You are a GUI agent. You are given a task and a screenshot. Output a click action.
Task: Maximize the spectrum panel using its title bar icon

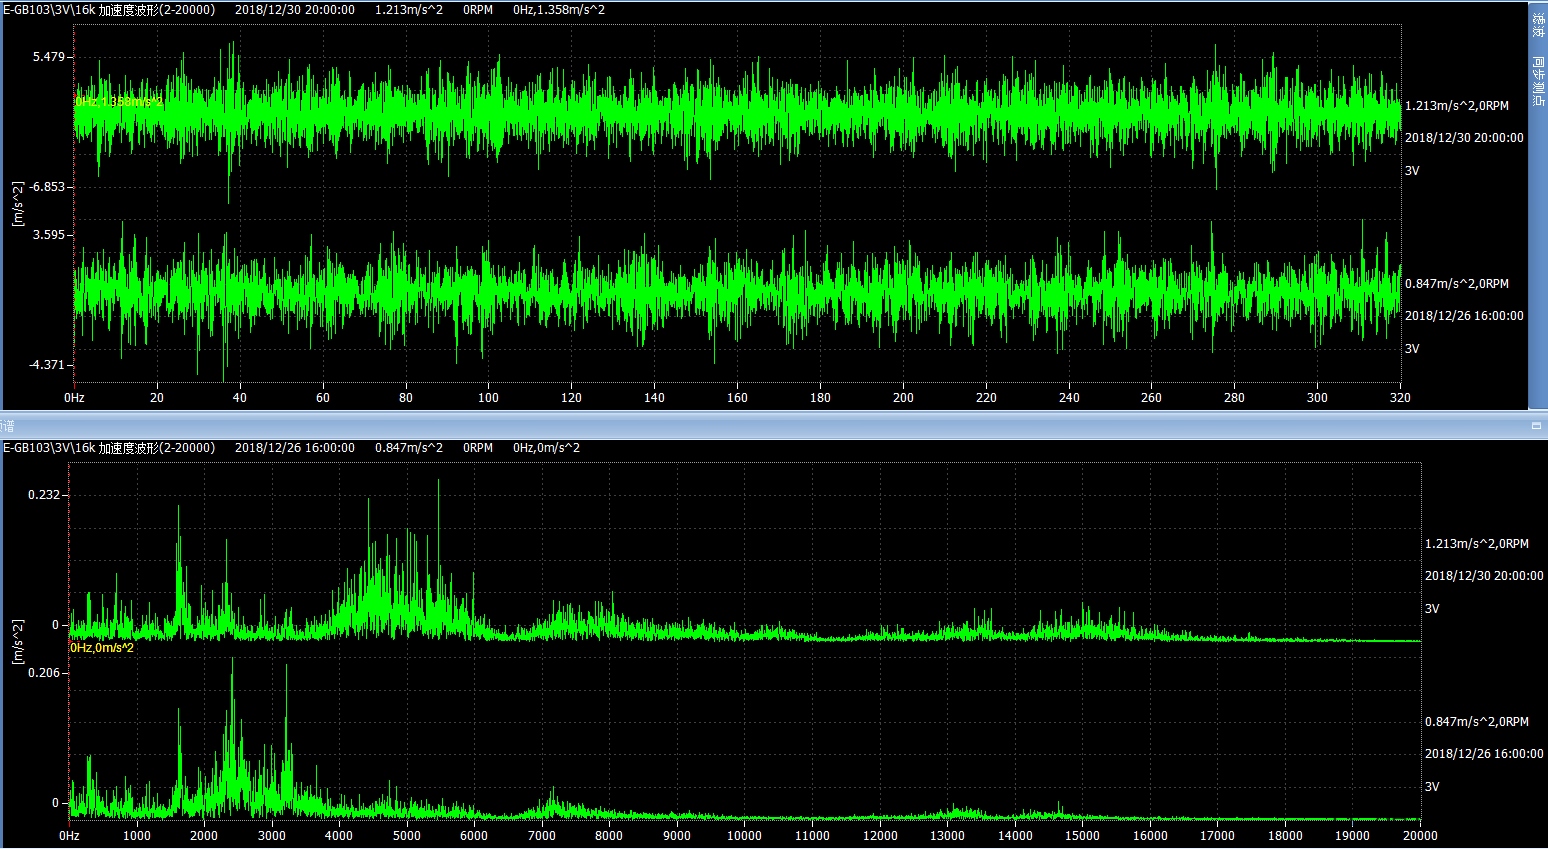click(1536, 426)
